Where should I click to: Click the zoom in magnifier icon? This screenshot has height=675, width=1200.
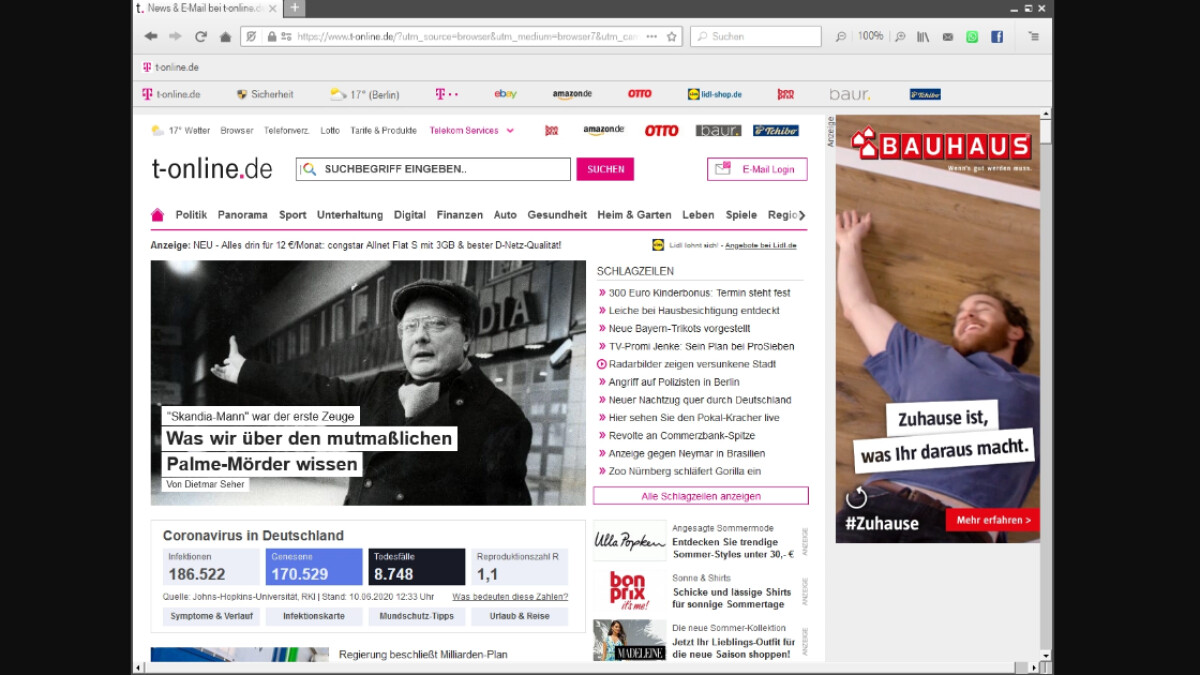(x=900, y=36)
